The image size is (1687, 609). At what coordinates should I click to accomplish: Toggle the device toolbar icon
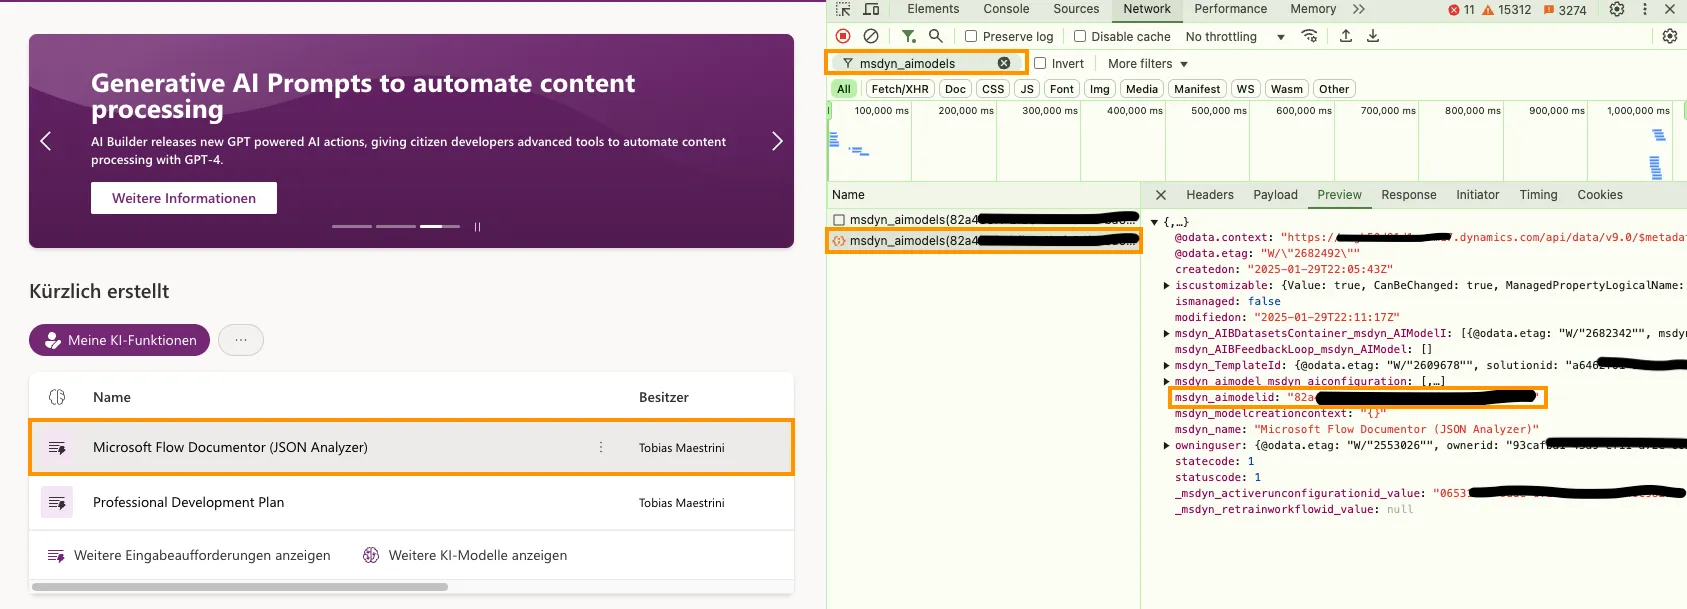coord(871,9)
